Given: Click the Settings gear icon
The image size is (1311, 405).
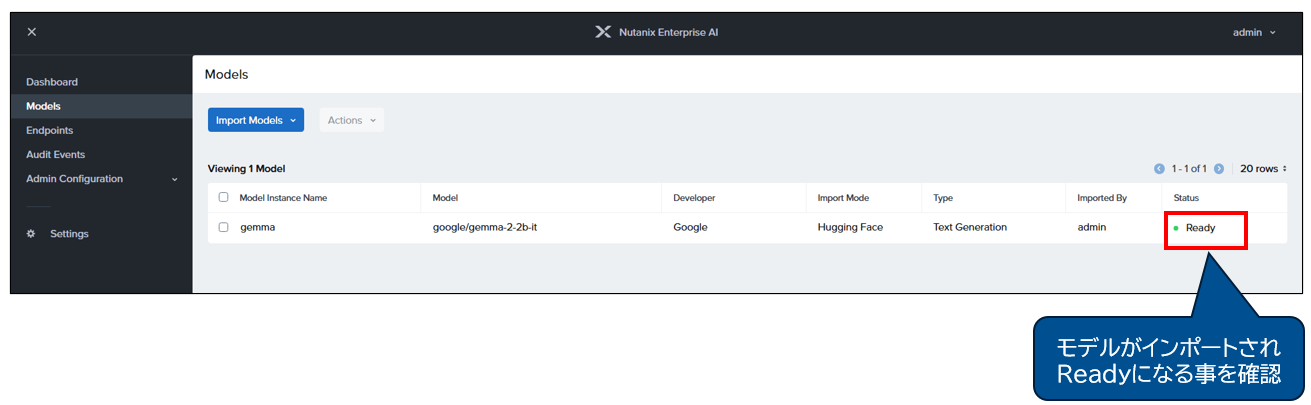Looking at the screenshot, I should pos(31,234).
